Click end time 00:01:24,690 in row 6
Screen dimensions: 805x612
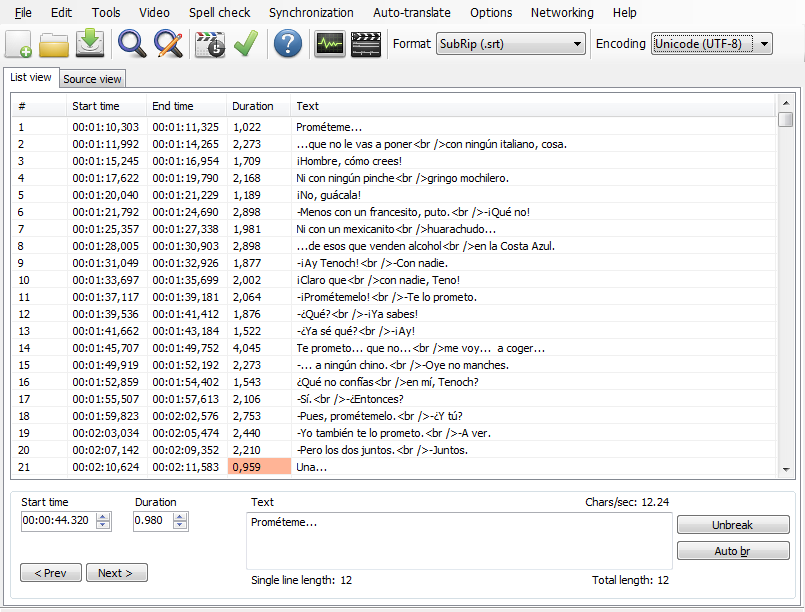[186, 212]
